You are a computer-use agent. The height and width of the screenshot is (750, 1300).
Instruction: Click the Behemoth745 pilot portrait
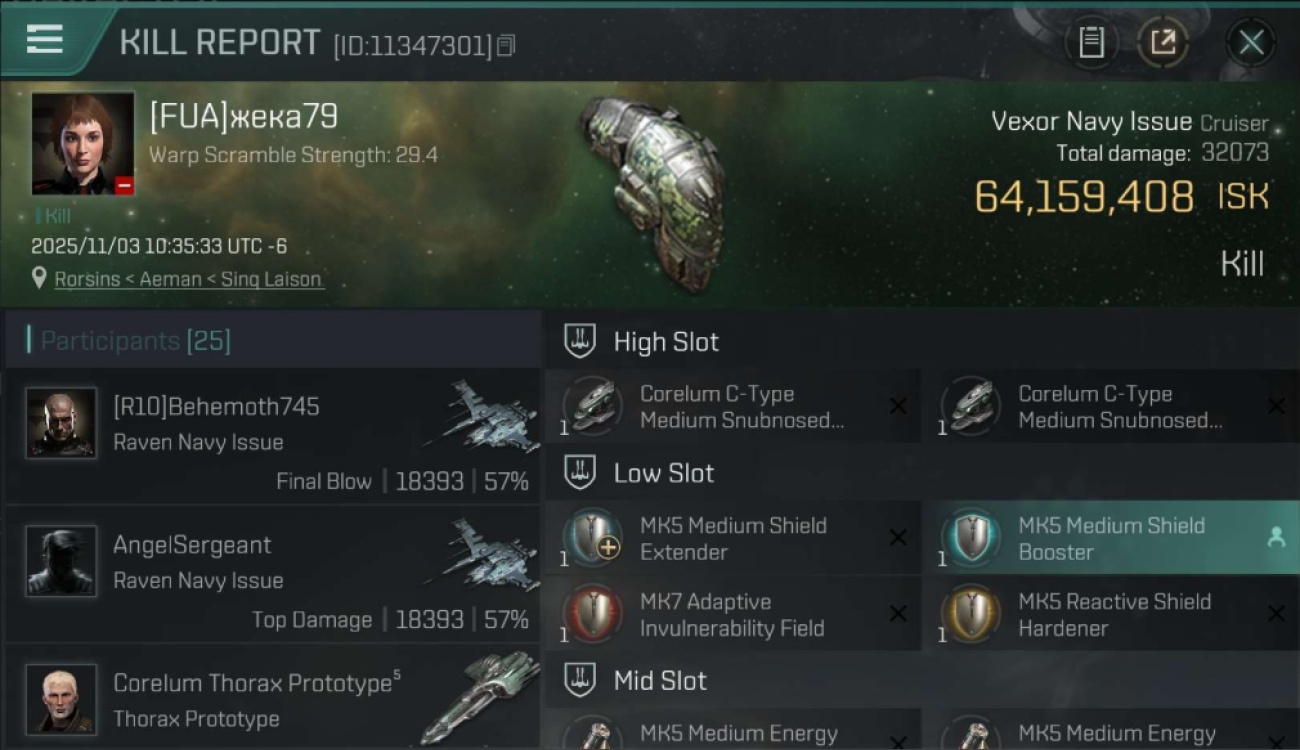click(62, 423)
